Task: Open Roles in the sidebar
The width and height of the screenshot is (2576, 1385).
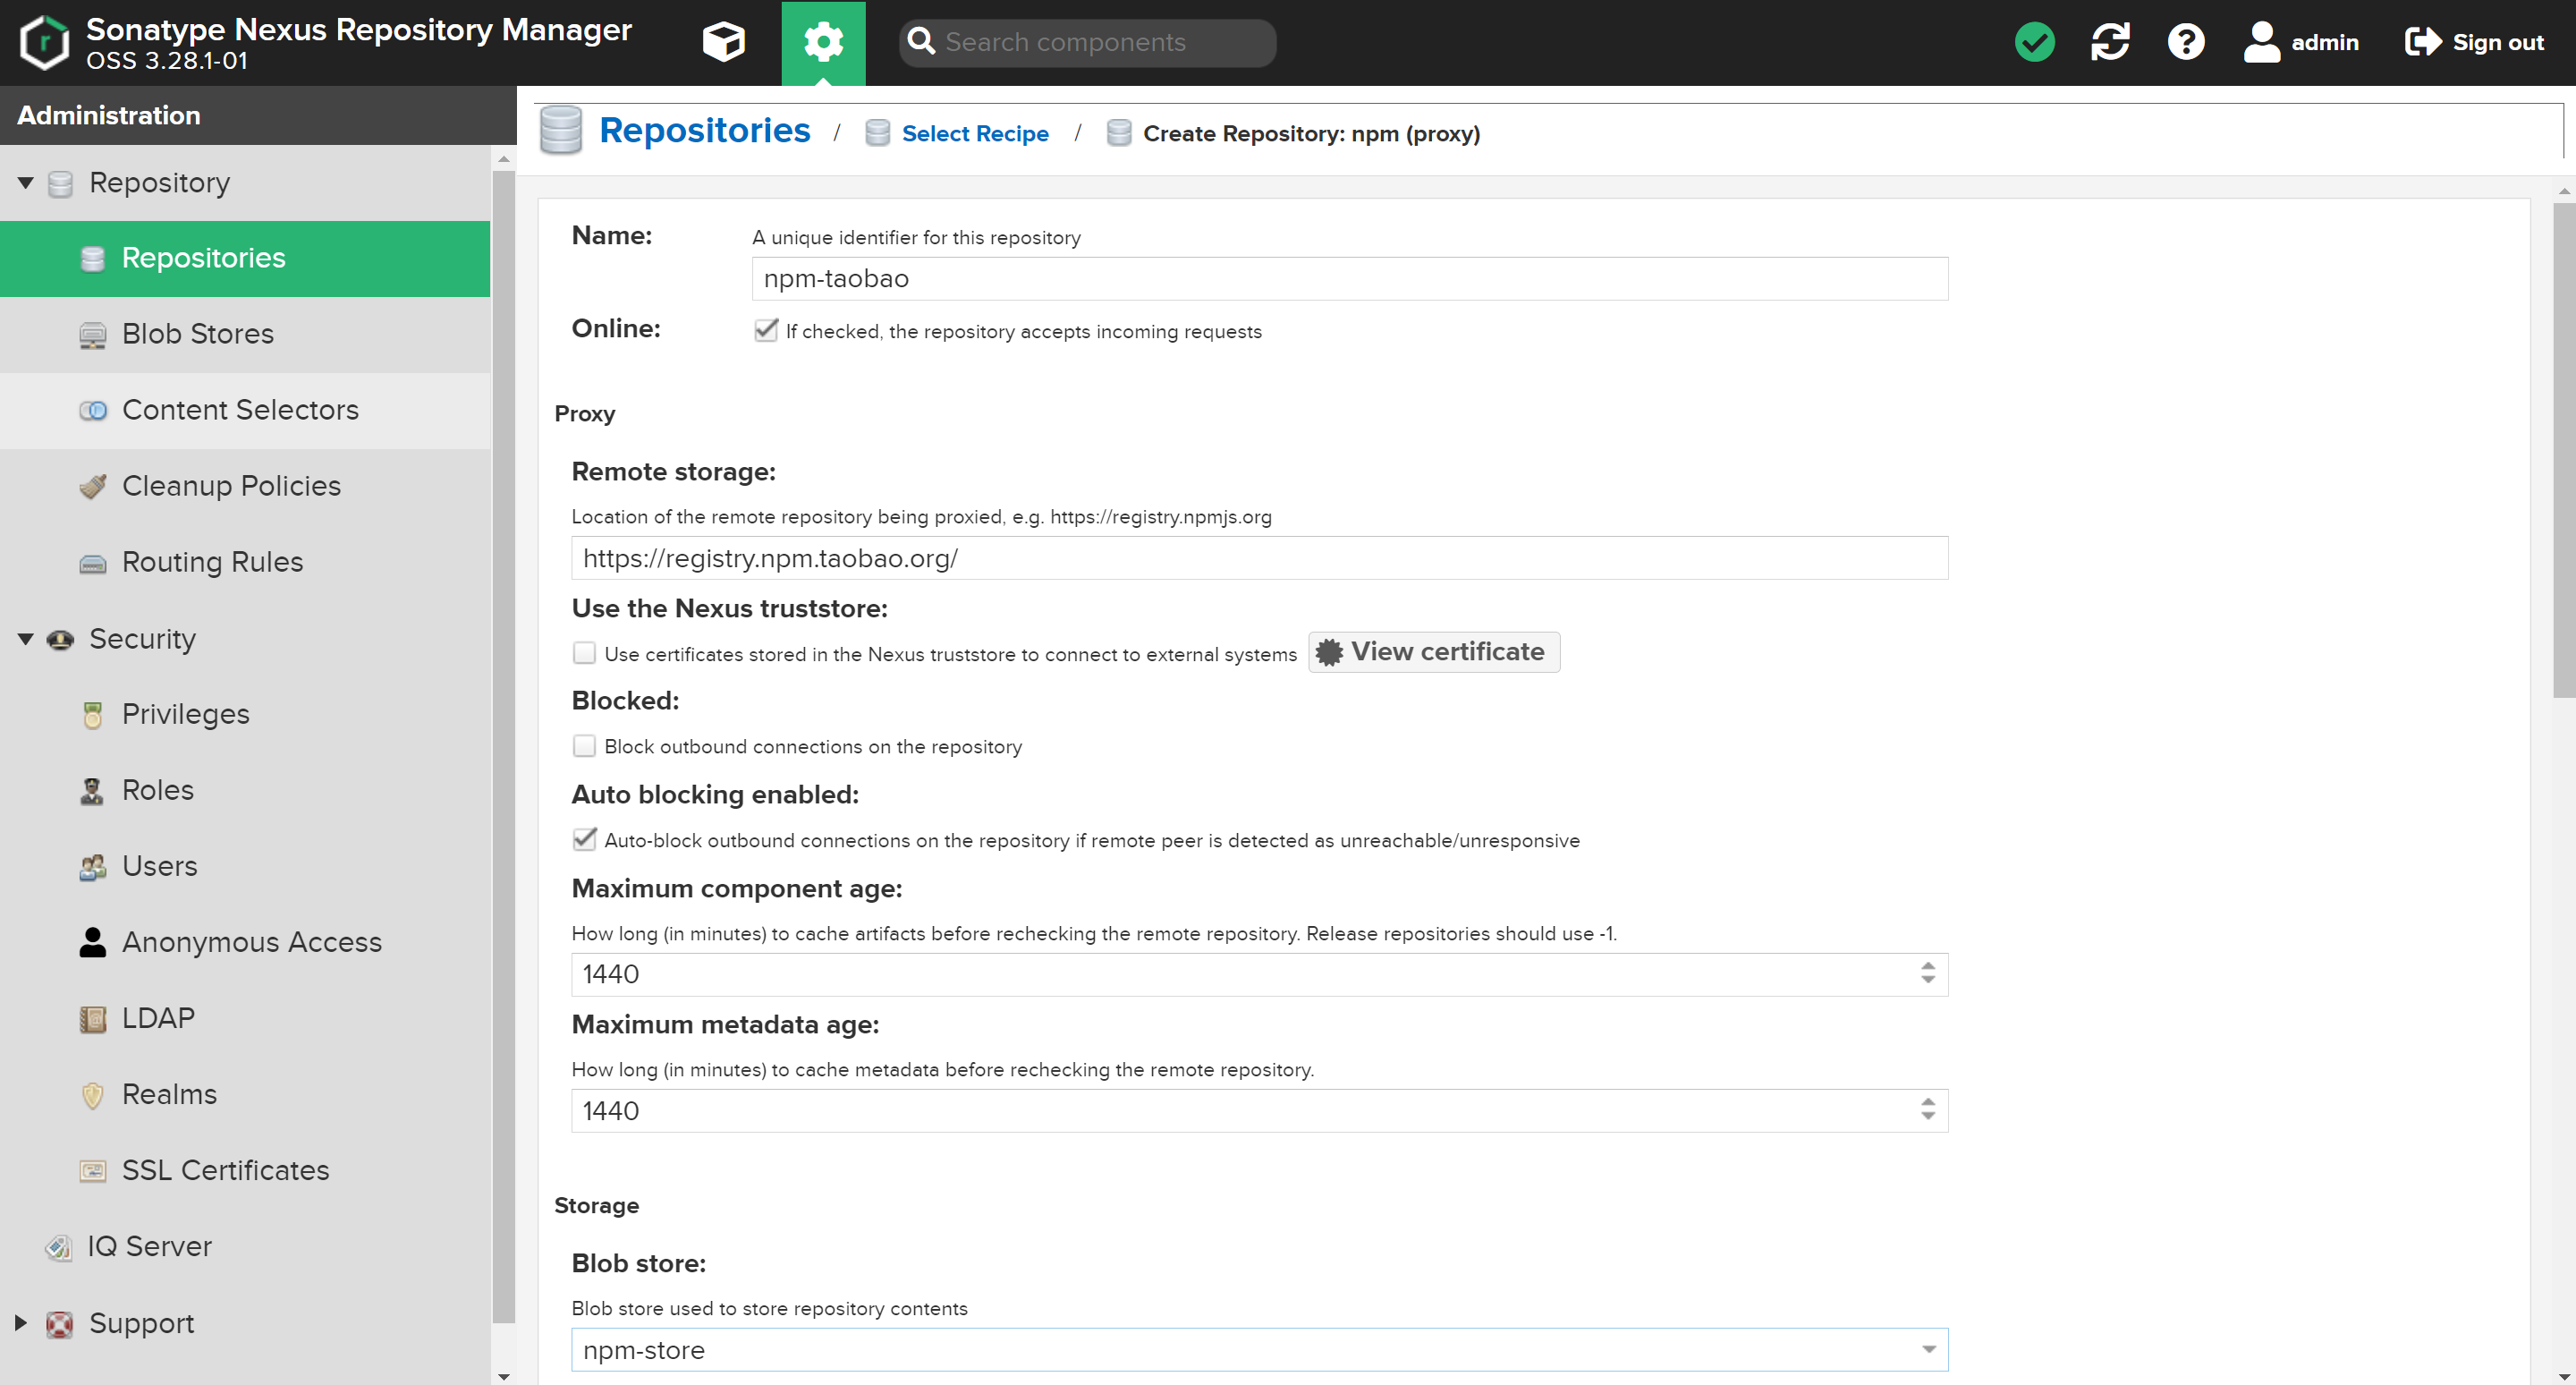Action: (x=245, y=790)
